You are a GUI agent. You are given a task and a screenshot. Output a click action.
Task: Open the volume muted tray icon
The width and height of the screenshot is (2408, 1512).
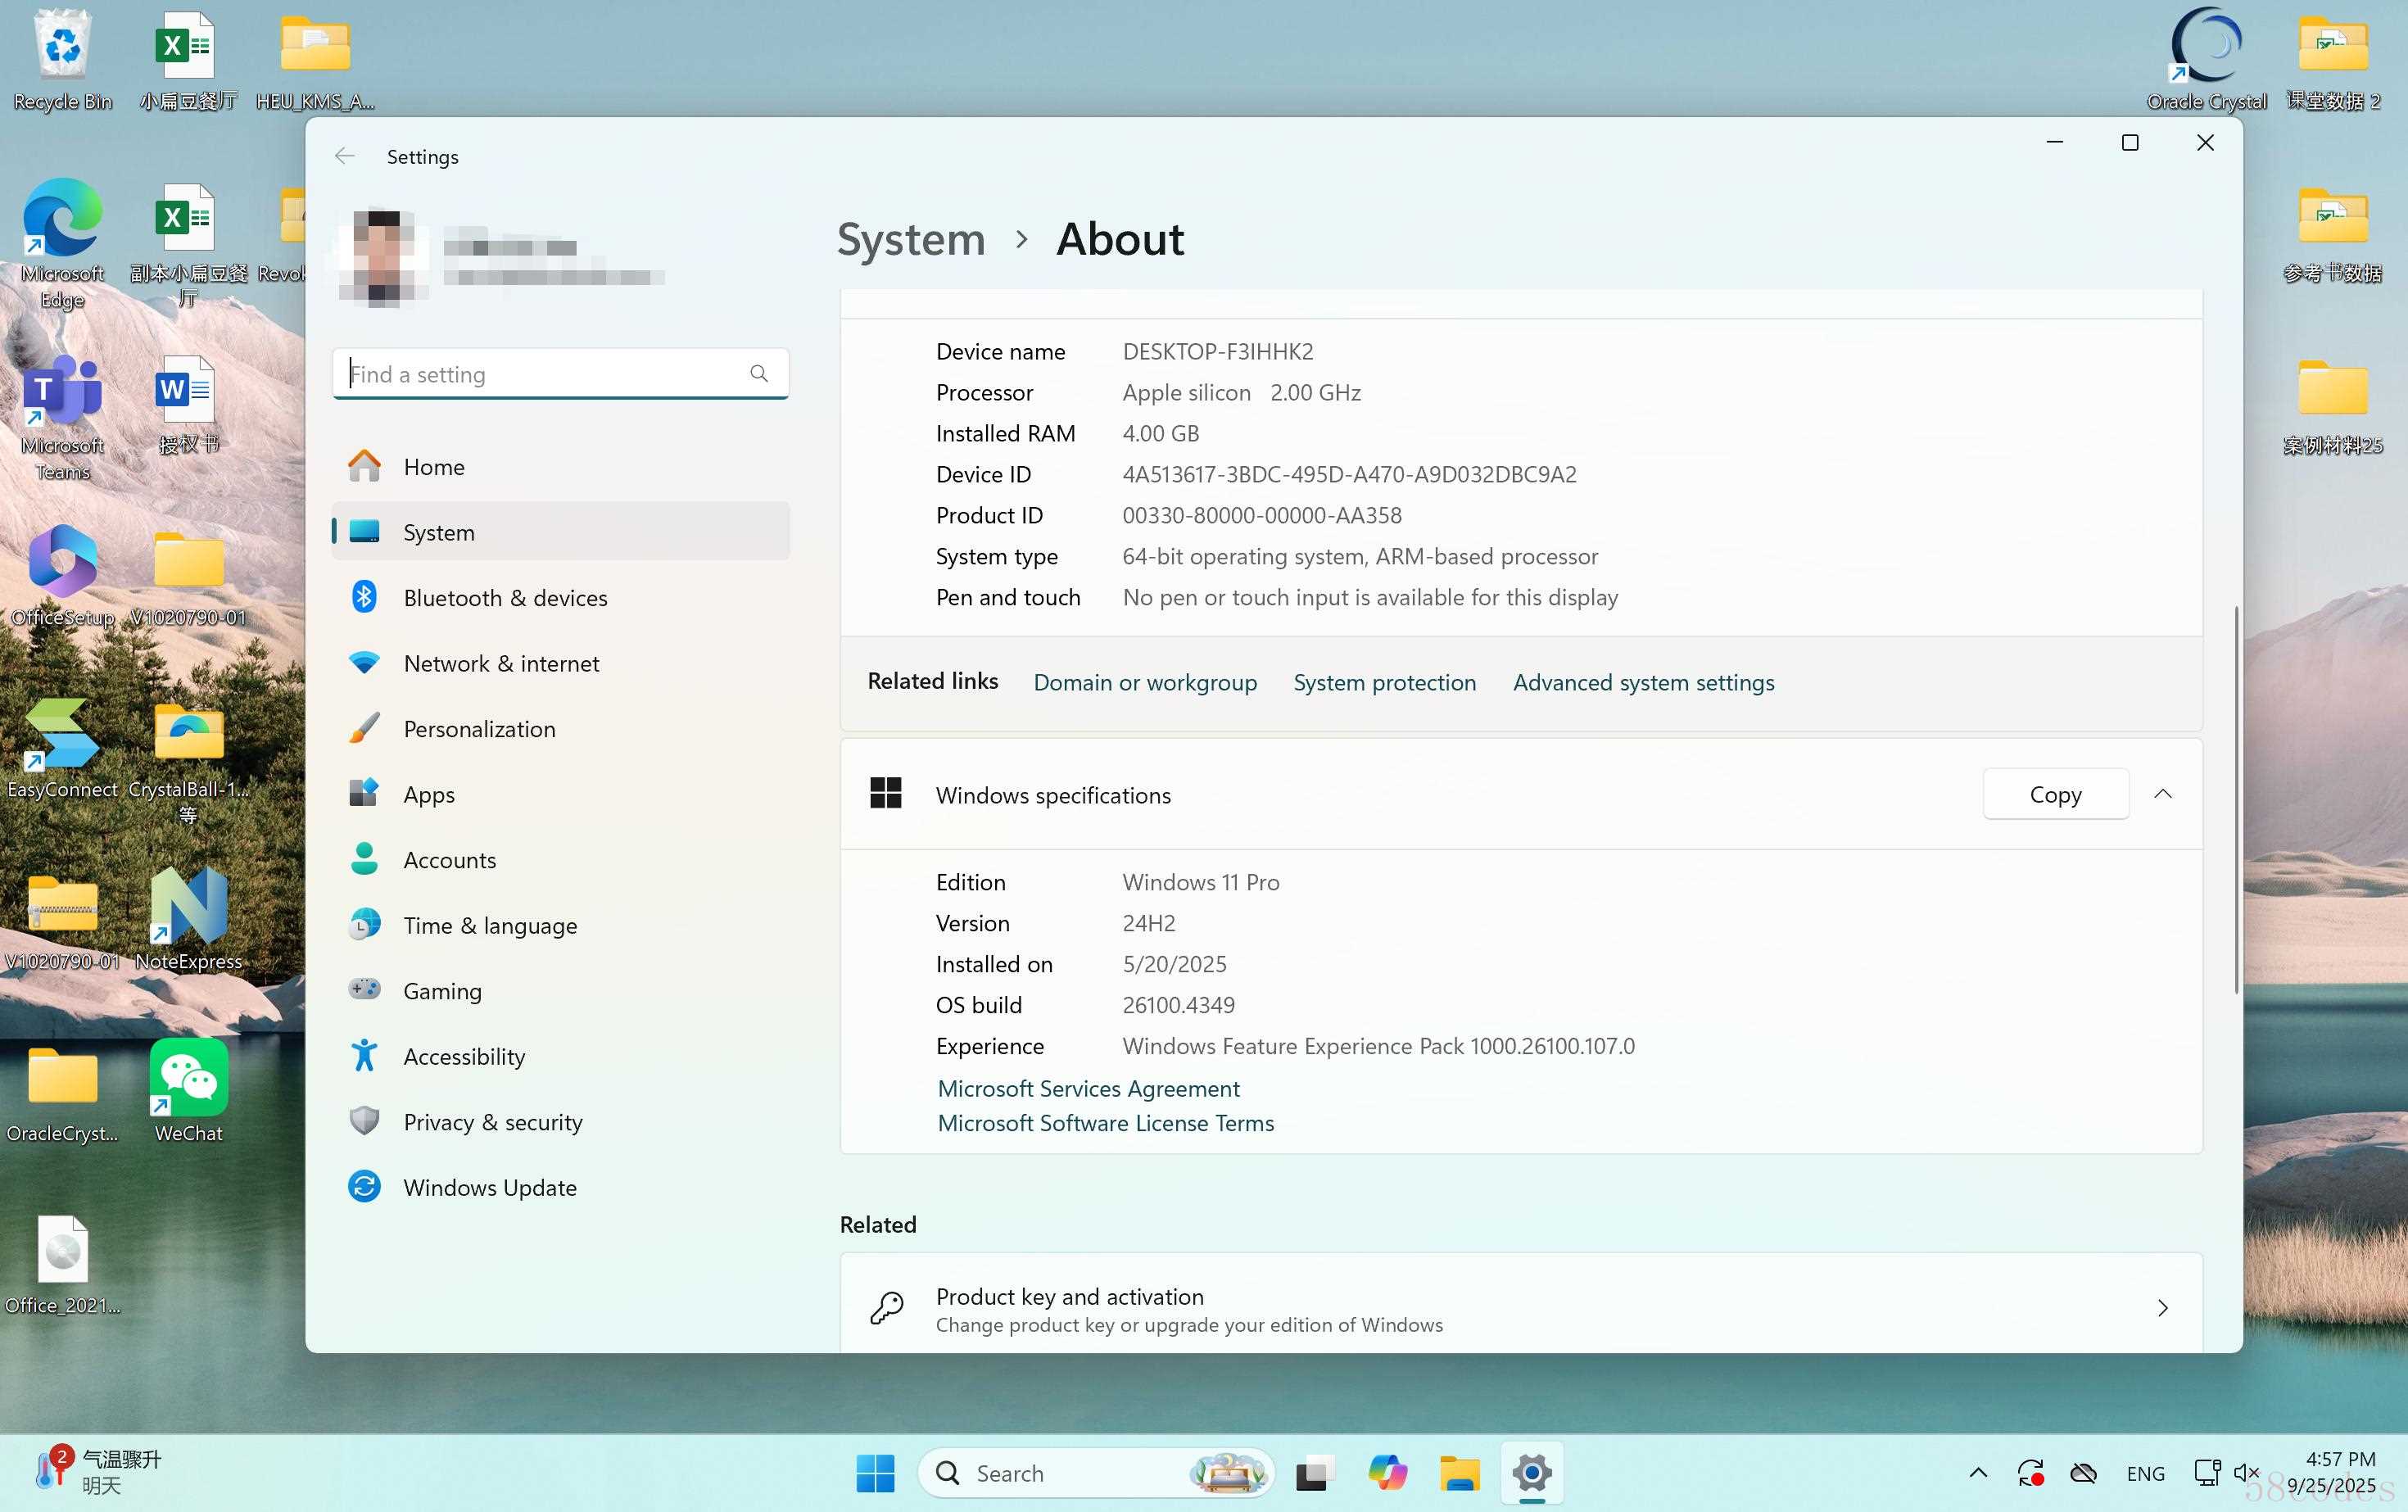tap(2246, 1473)
